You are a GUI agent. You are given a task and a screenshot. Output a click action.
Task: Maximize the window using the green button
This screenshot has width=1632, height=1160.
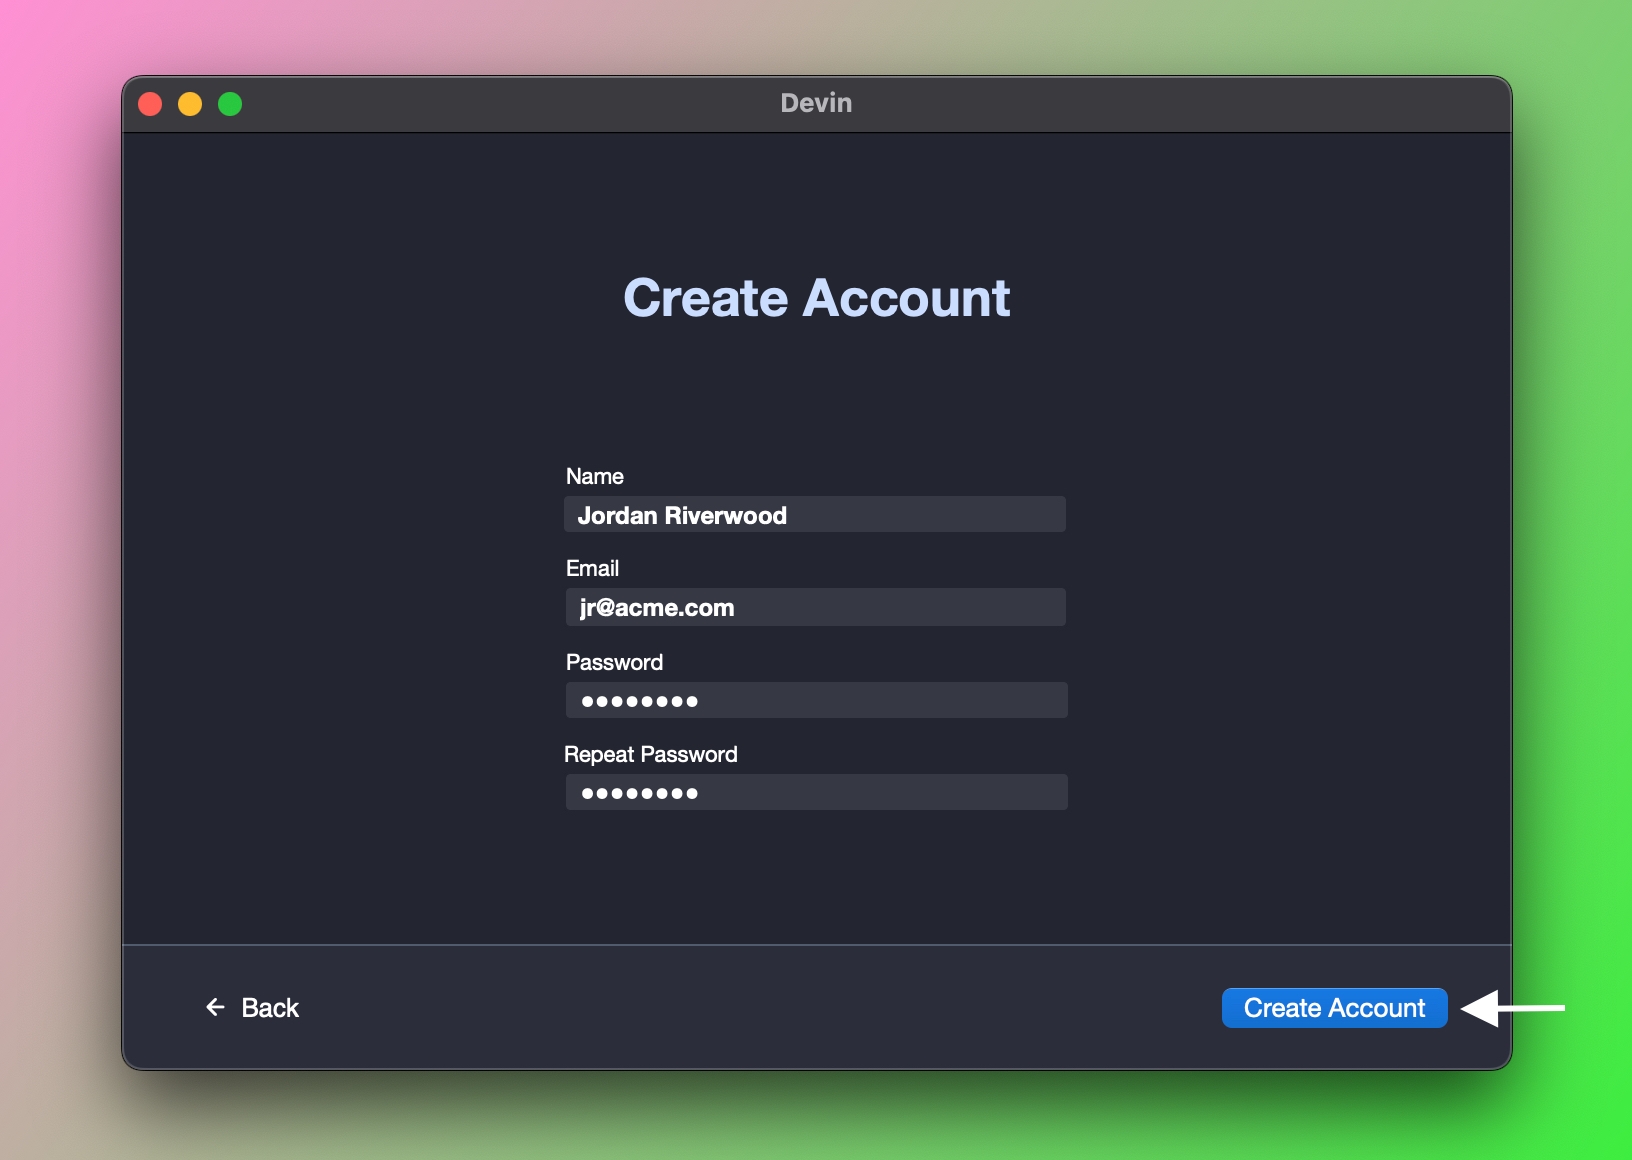click(230, 104)
